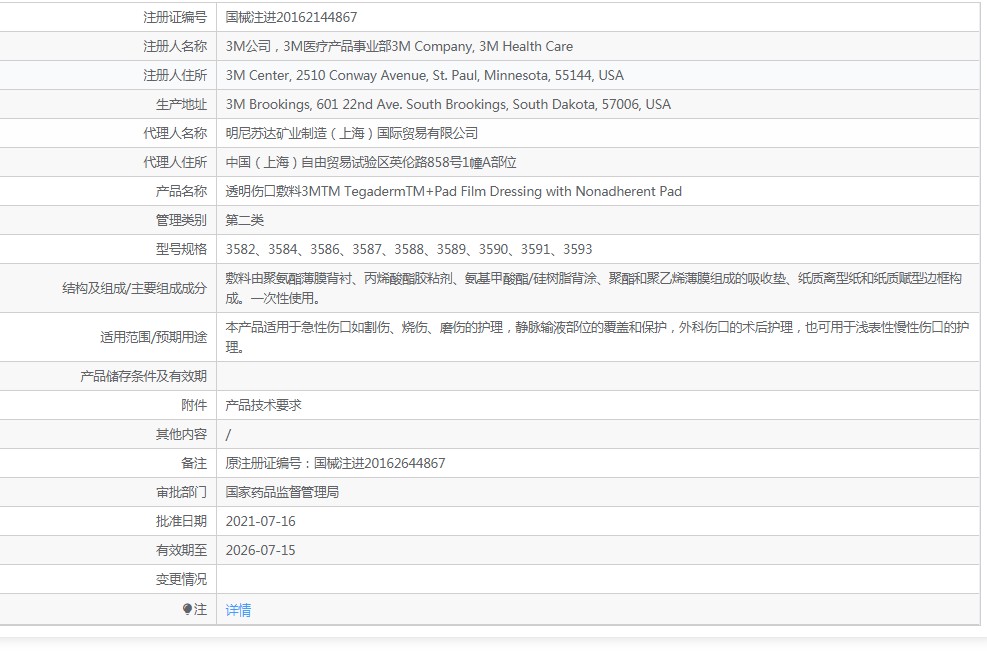The height and width of the screenshot is (655, 987).
Task: Select intended use text 本产品适用于急性伤口
Action: pyautogui.click(x=597, y=337)
